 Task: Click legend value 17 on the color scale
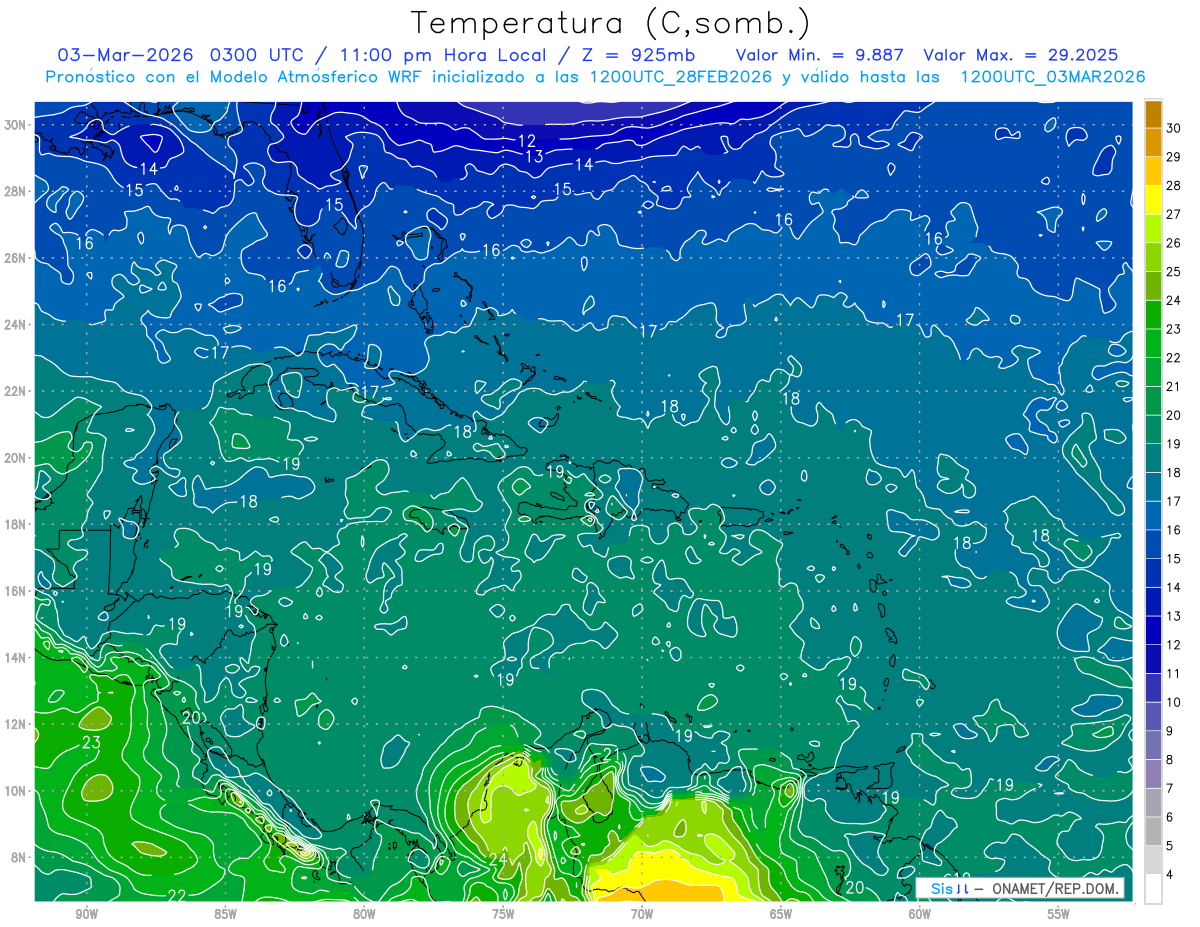click(x=1174, y=501)
